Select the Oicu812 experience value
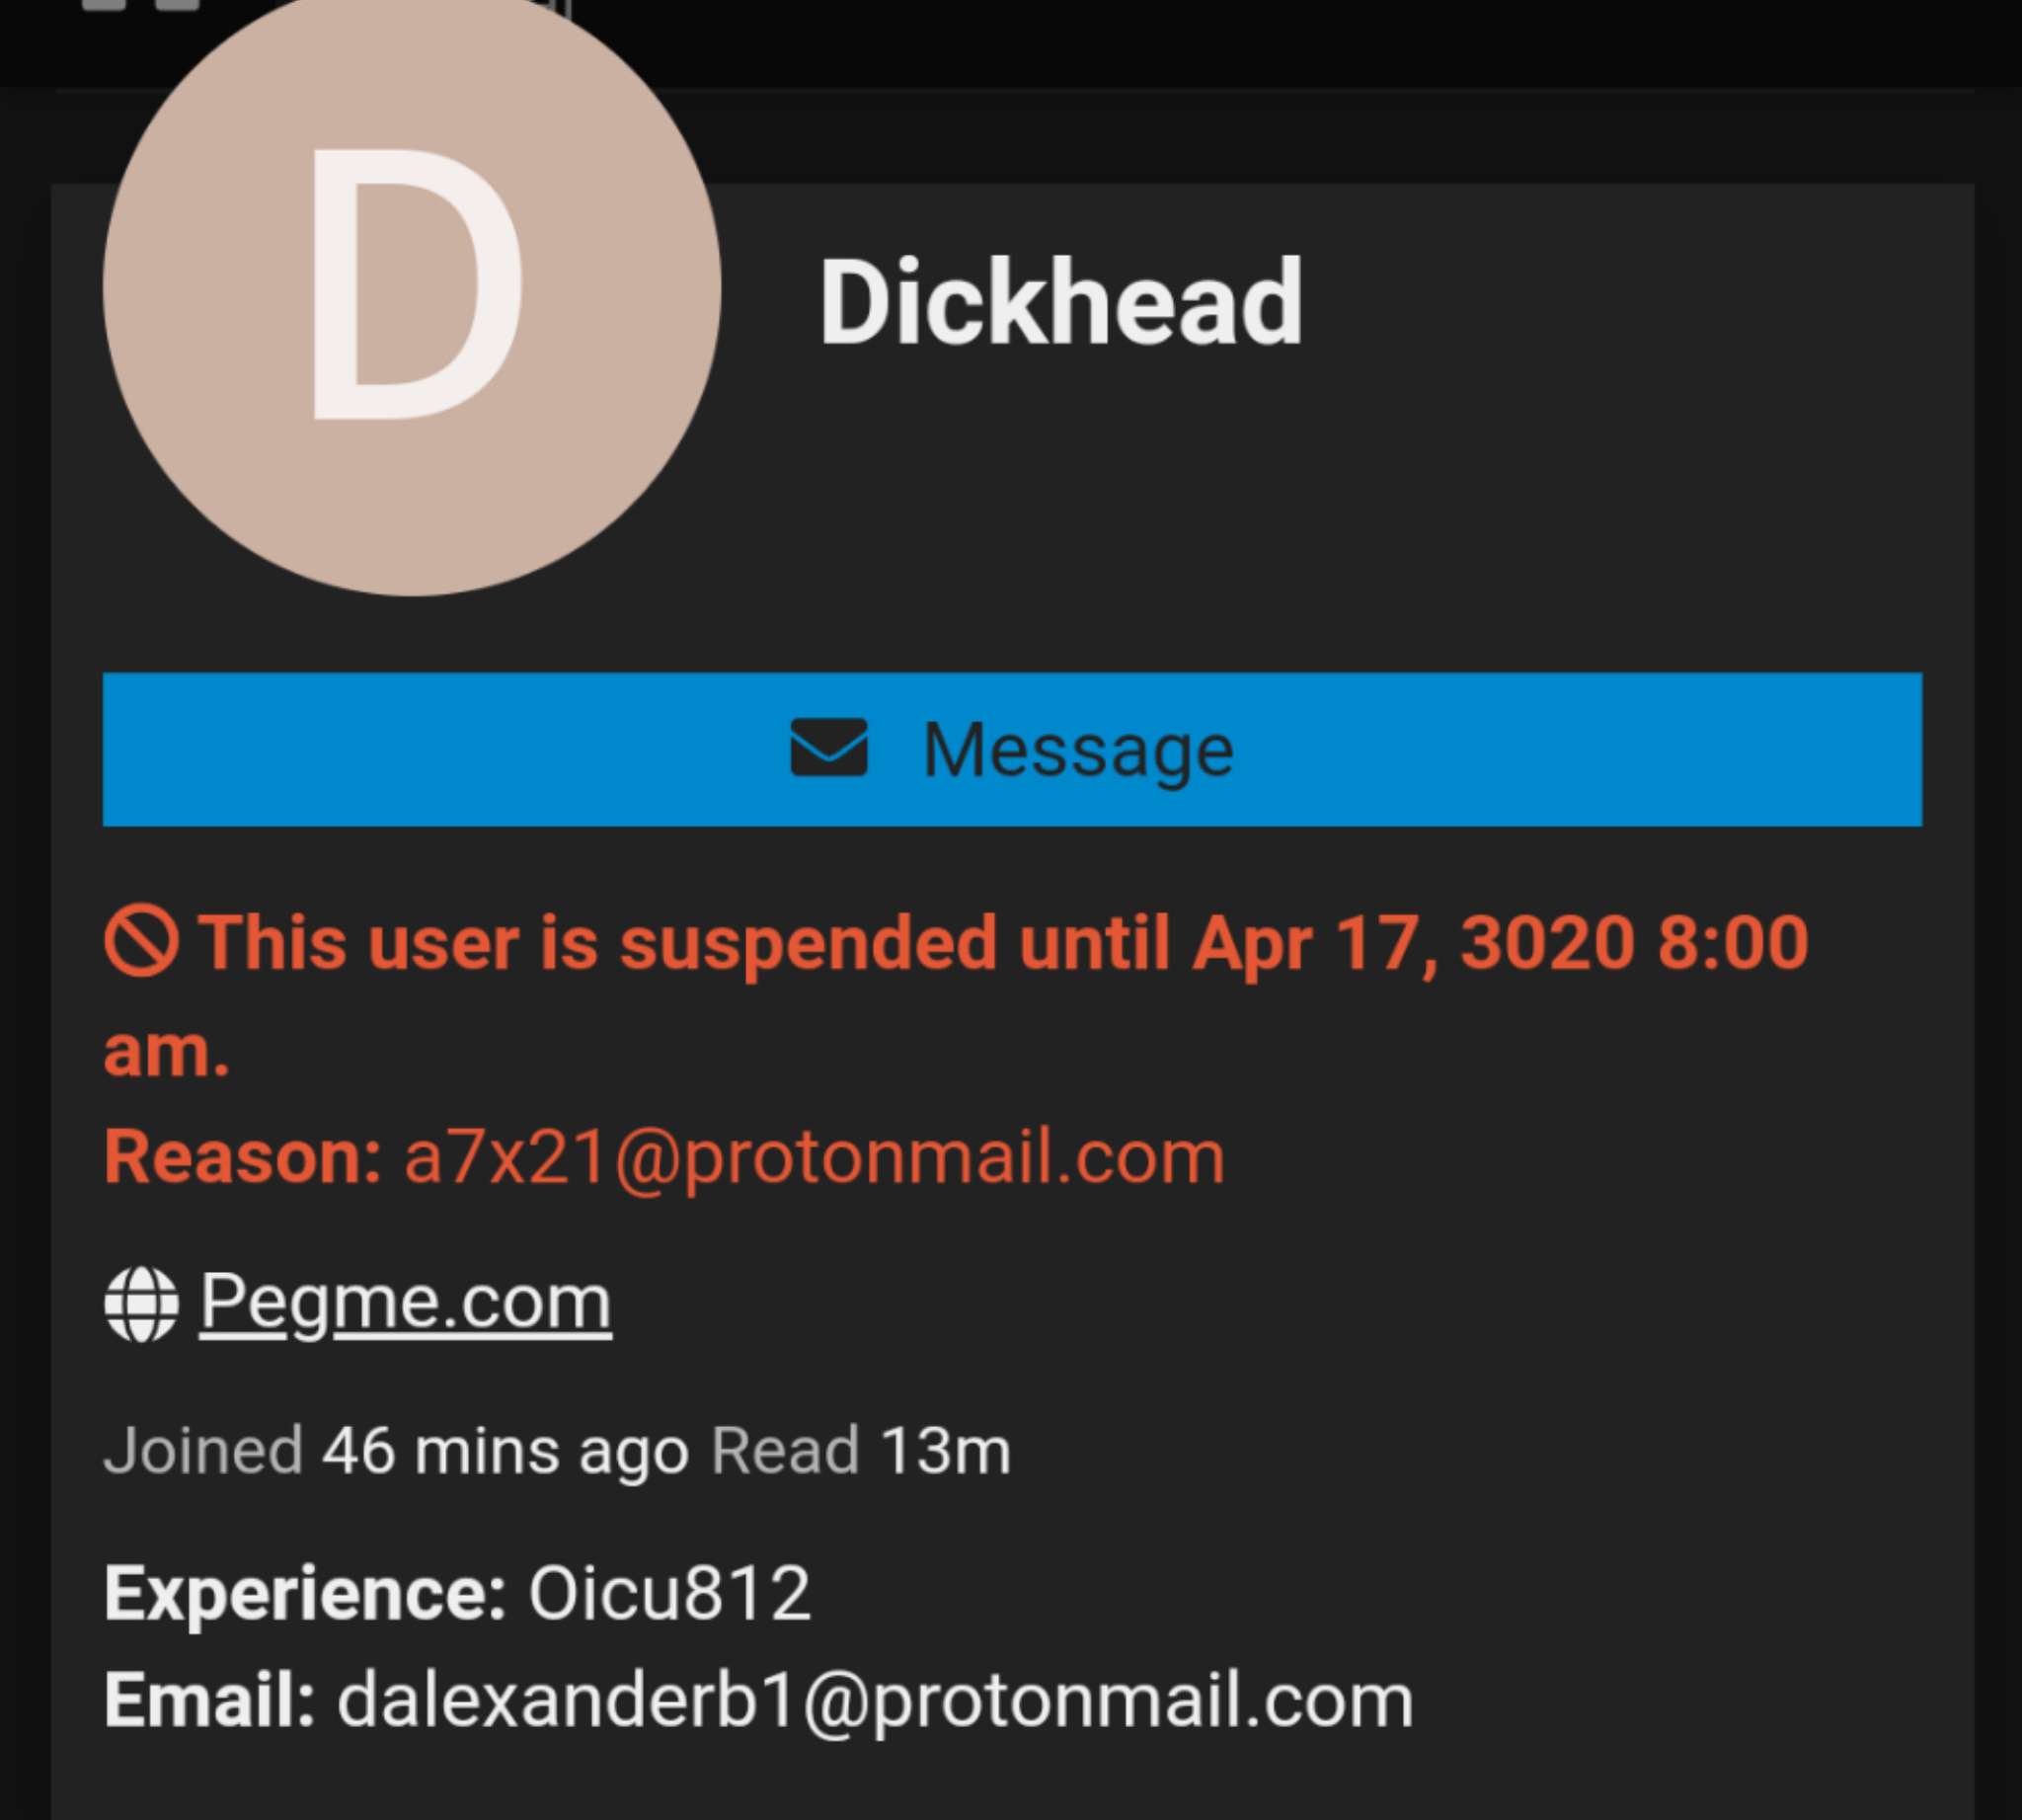The image size is (2022, 1820). point(669,1592)
